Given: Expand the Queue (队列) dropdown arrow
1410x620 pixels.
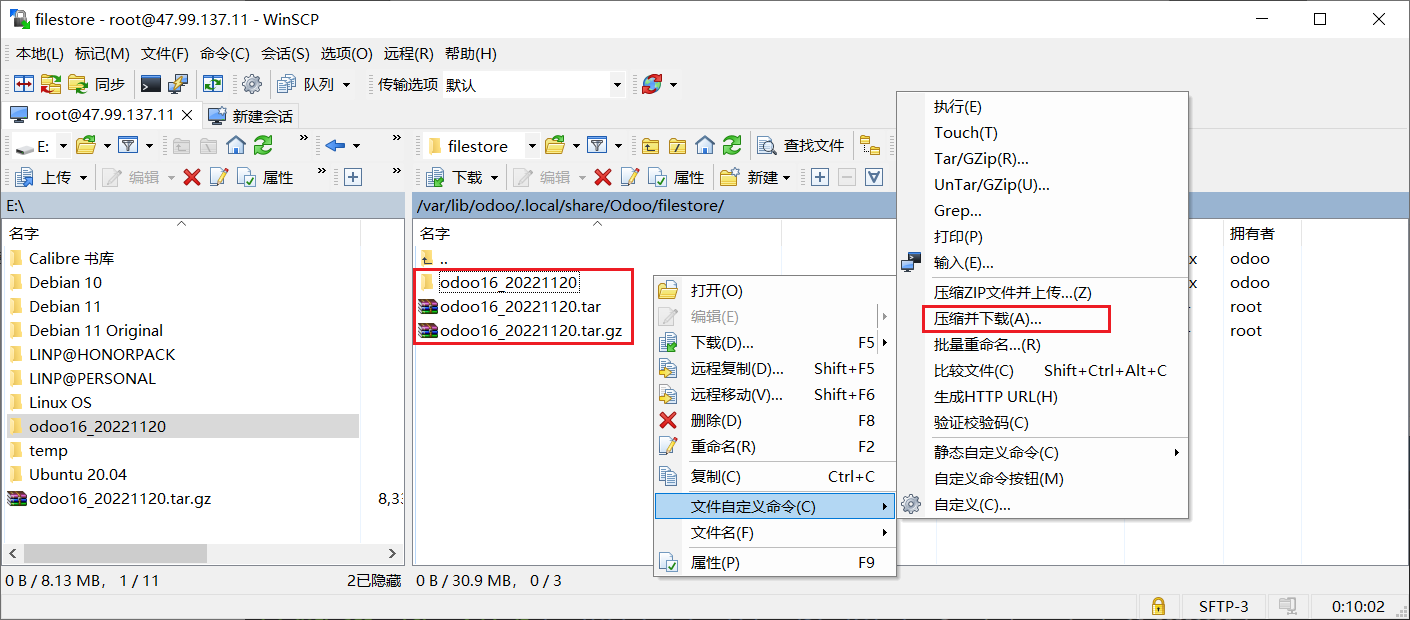Looking at the screenshot, I should click(x=347, y=85).
